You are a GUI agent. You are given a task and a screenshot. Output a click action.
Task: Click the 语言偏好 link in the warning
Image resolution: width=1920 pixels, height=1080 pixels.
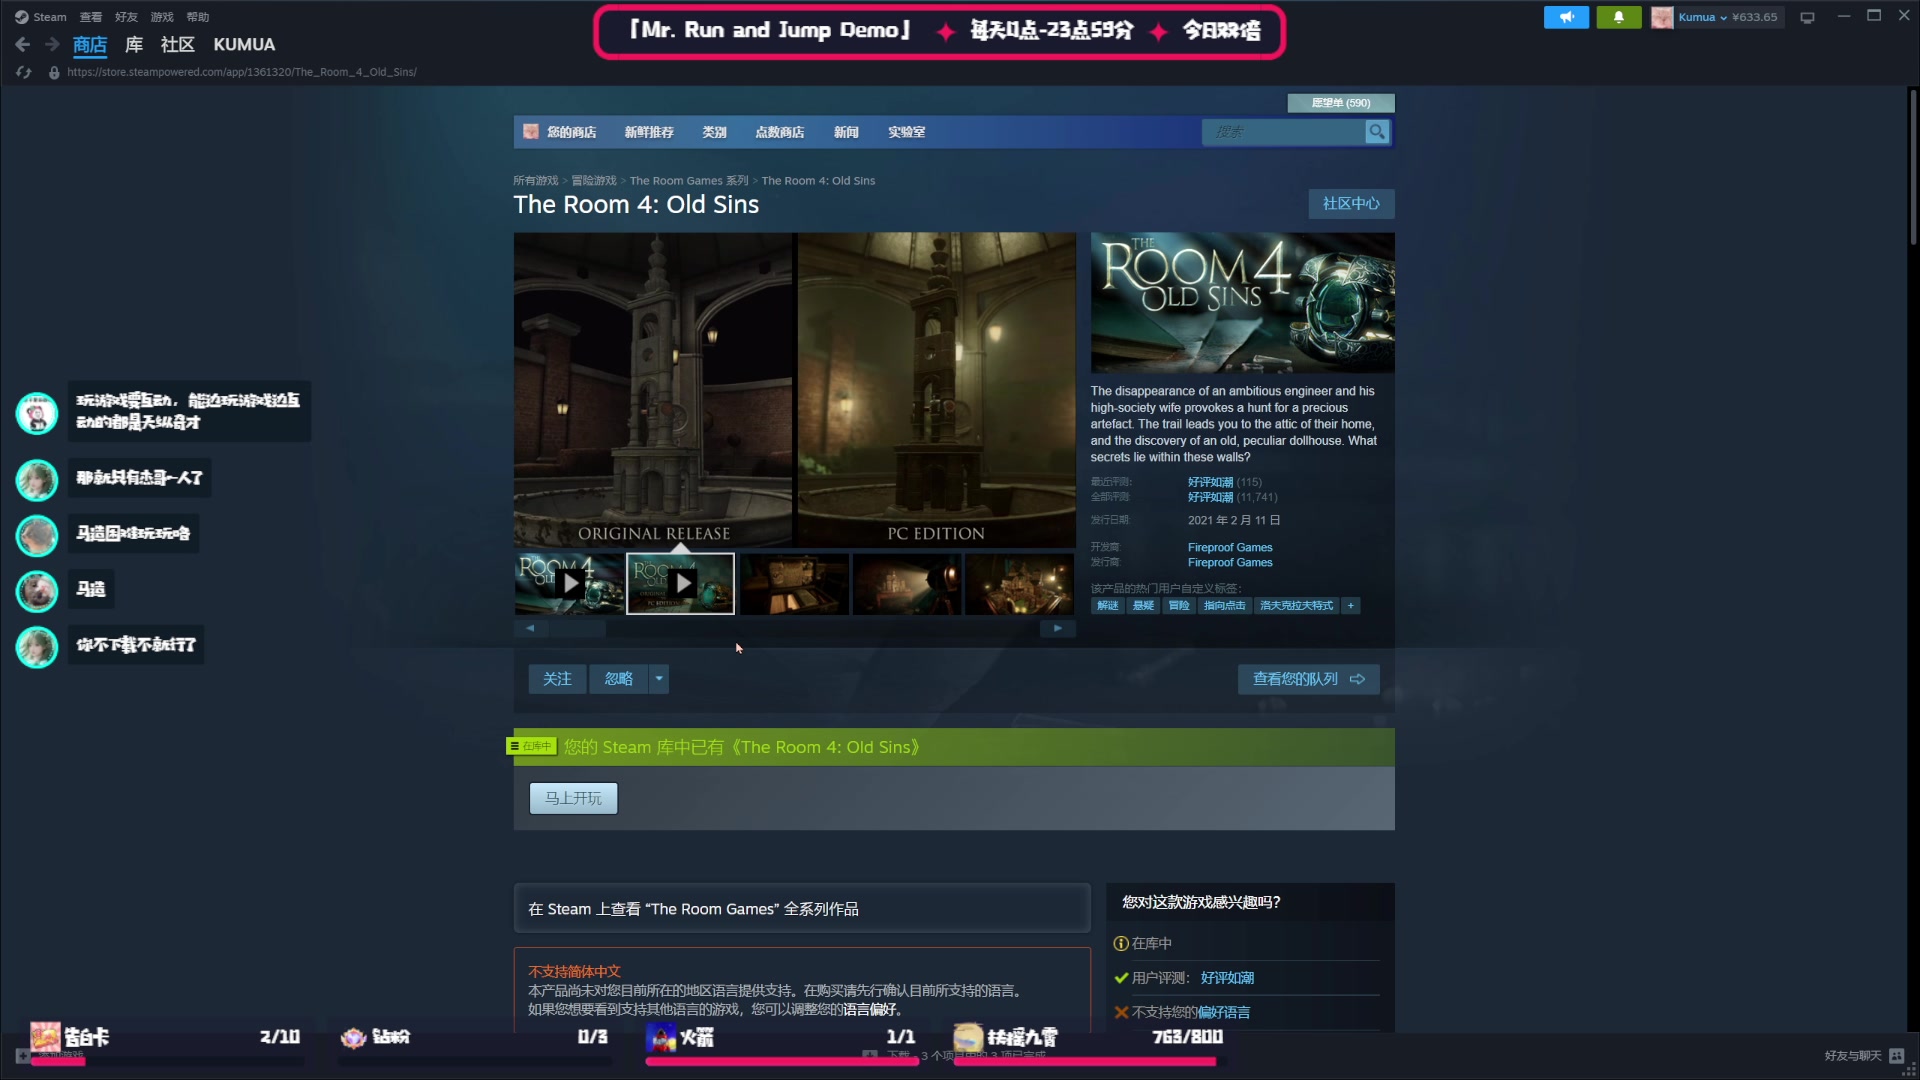(869, 1010)
